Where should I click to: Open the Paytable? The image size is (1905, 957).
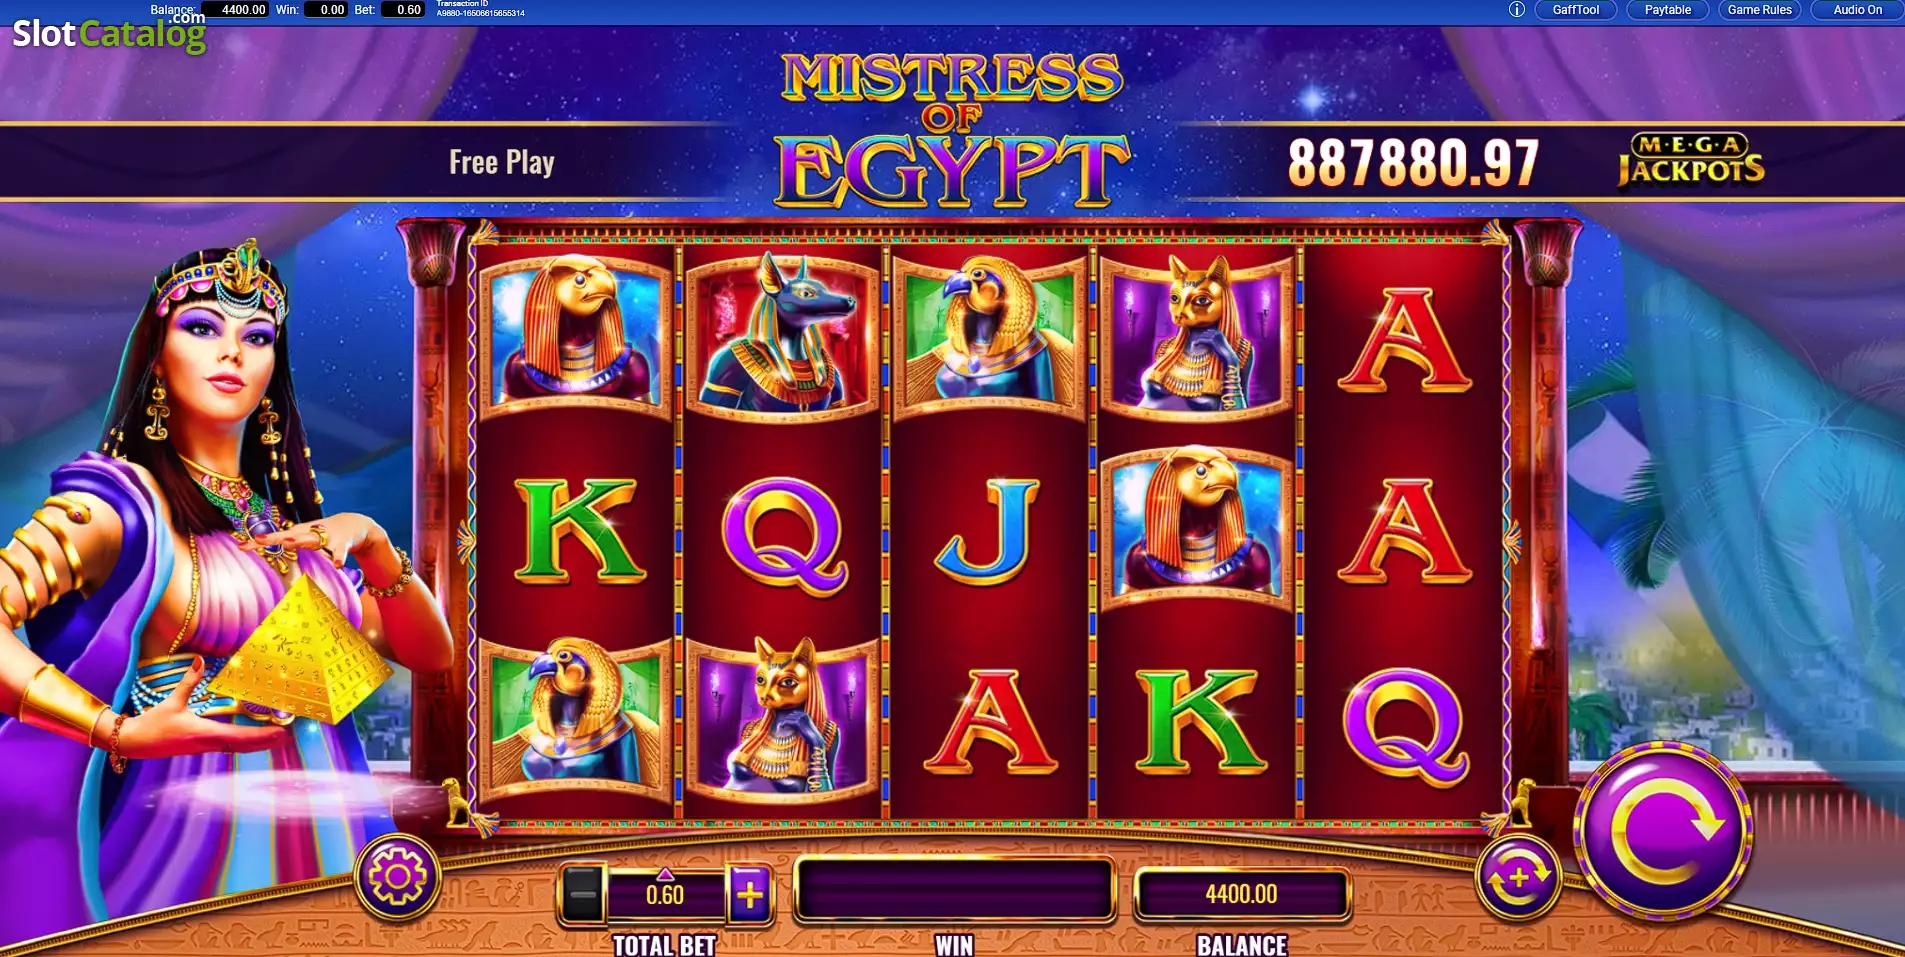tap(1668, 10)
